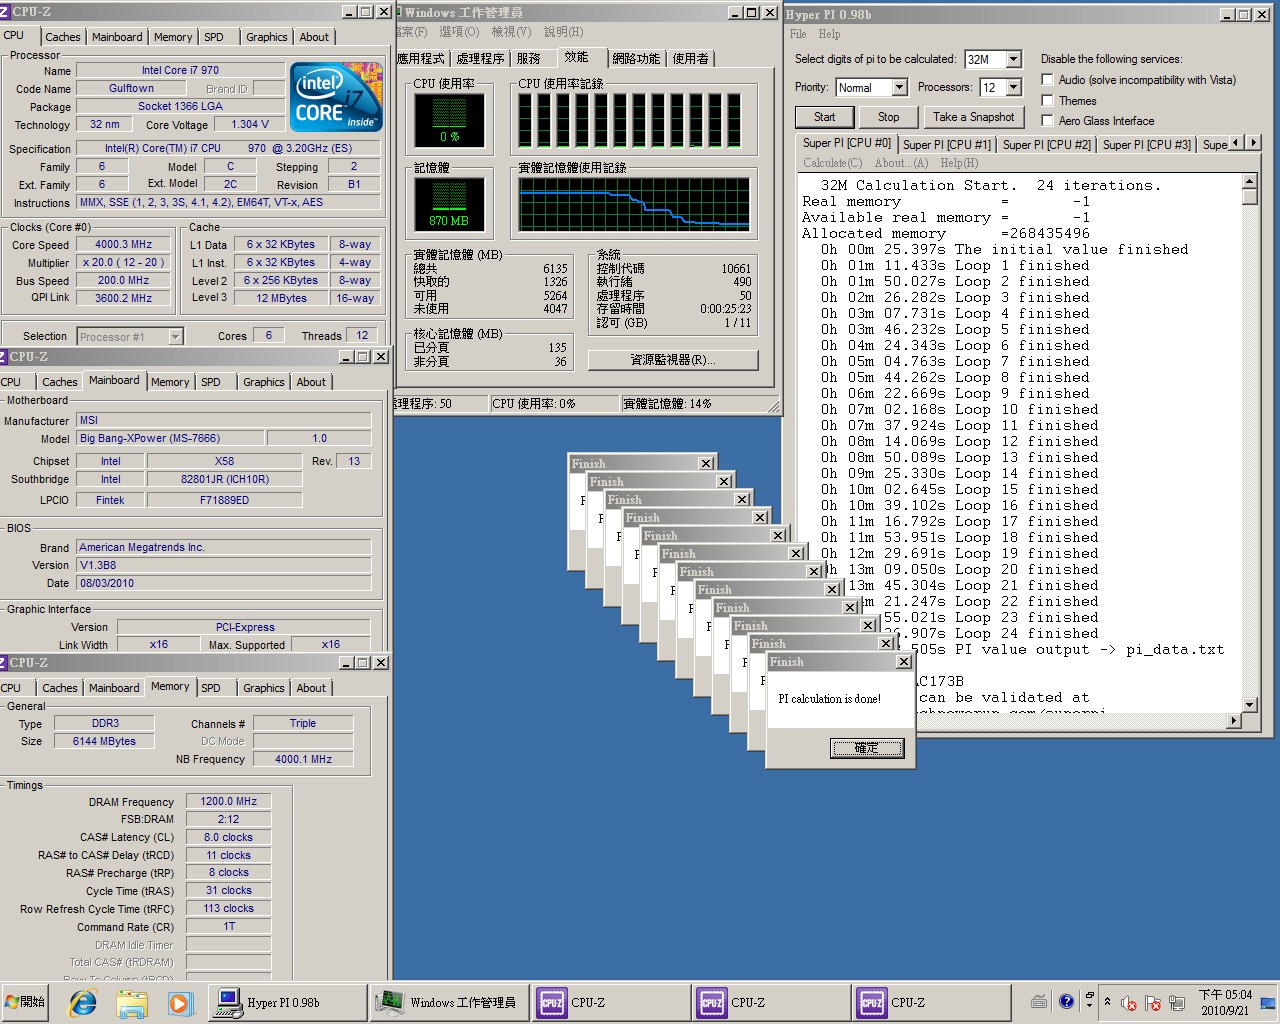Viewport: 1280px width, 1024px height.
Task: Select the first CPU-Z taskbar button
Action: click(x=609, y=1002)
